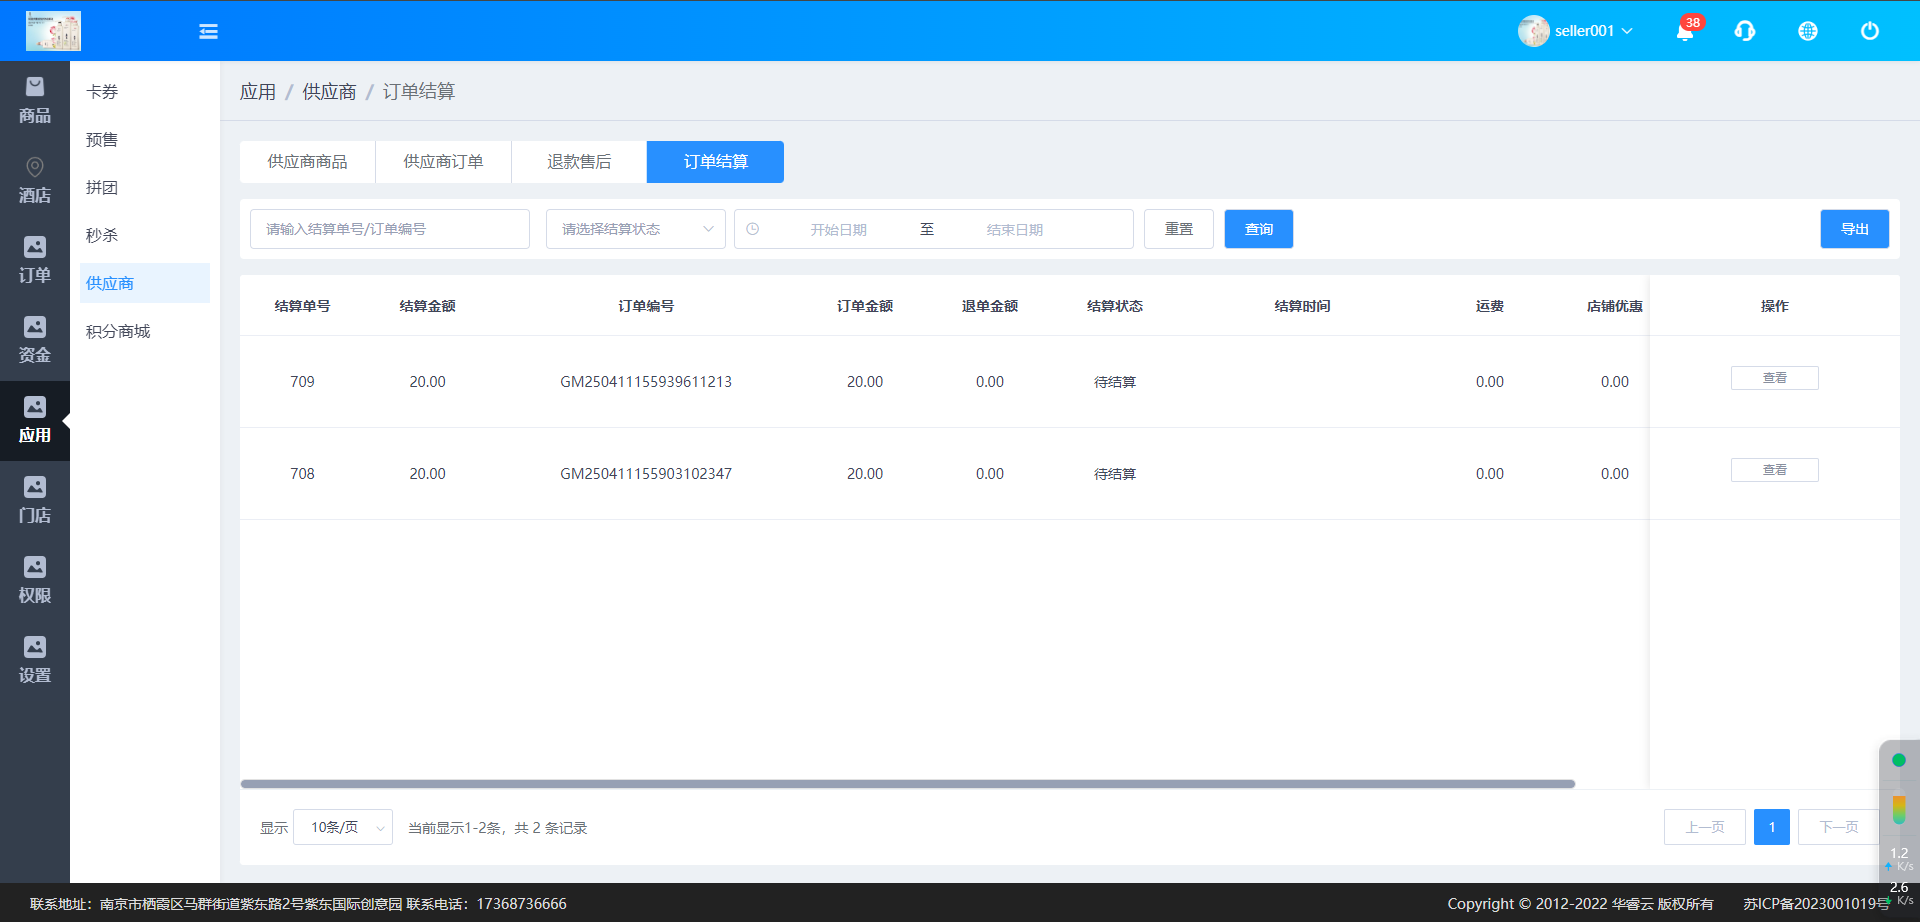Open 资金 section in left sidebar
1920x922 pixels.
pos(35,341)
